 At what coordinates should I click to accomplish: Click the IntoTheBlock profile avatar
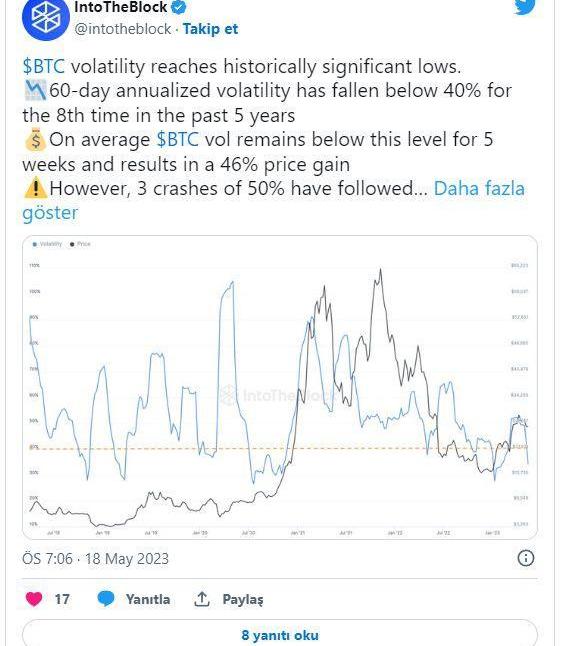(x=46, y=18)
